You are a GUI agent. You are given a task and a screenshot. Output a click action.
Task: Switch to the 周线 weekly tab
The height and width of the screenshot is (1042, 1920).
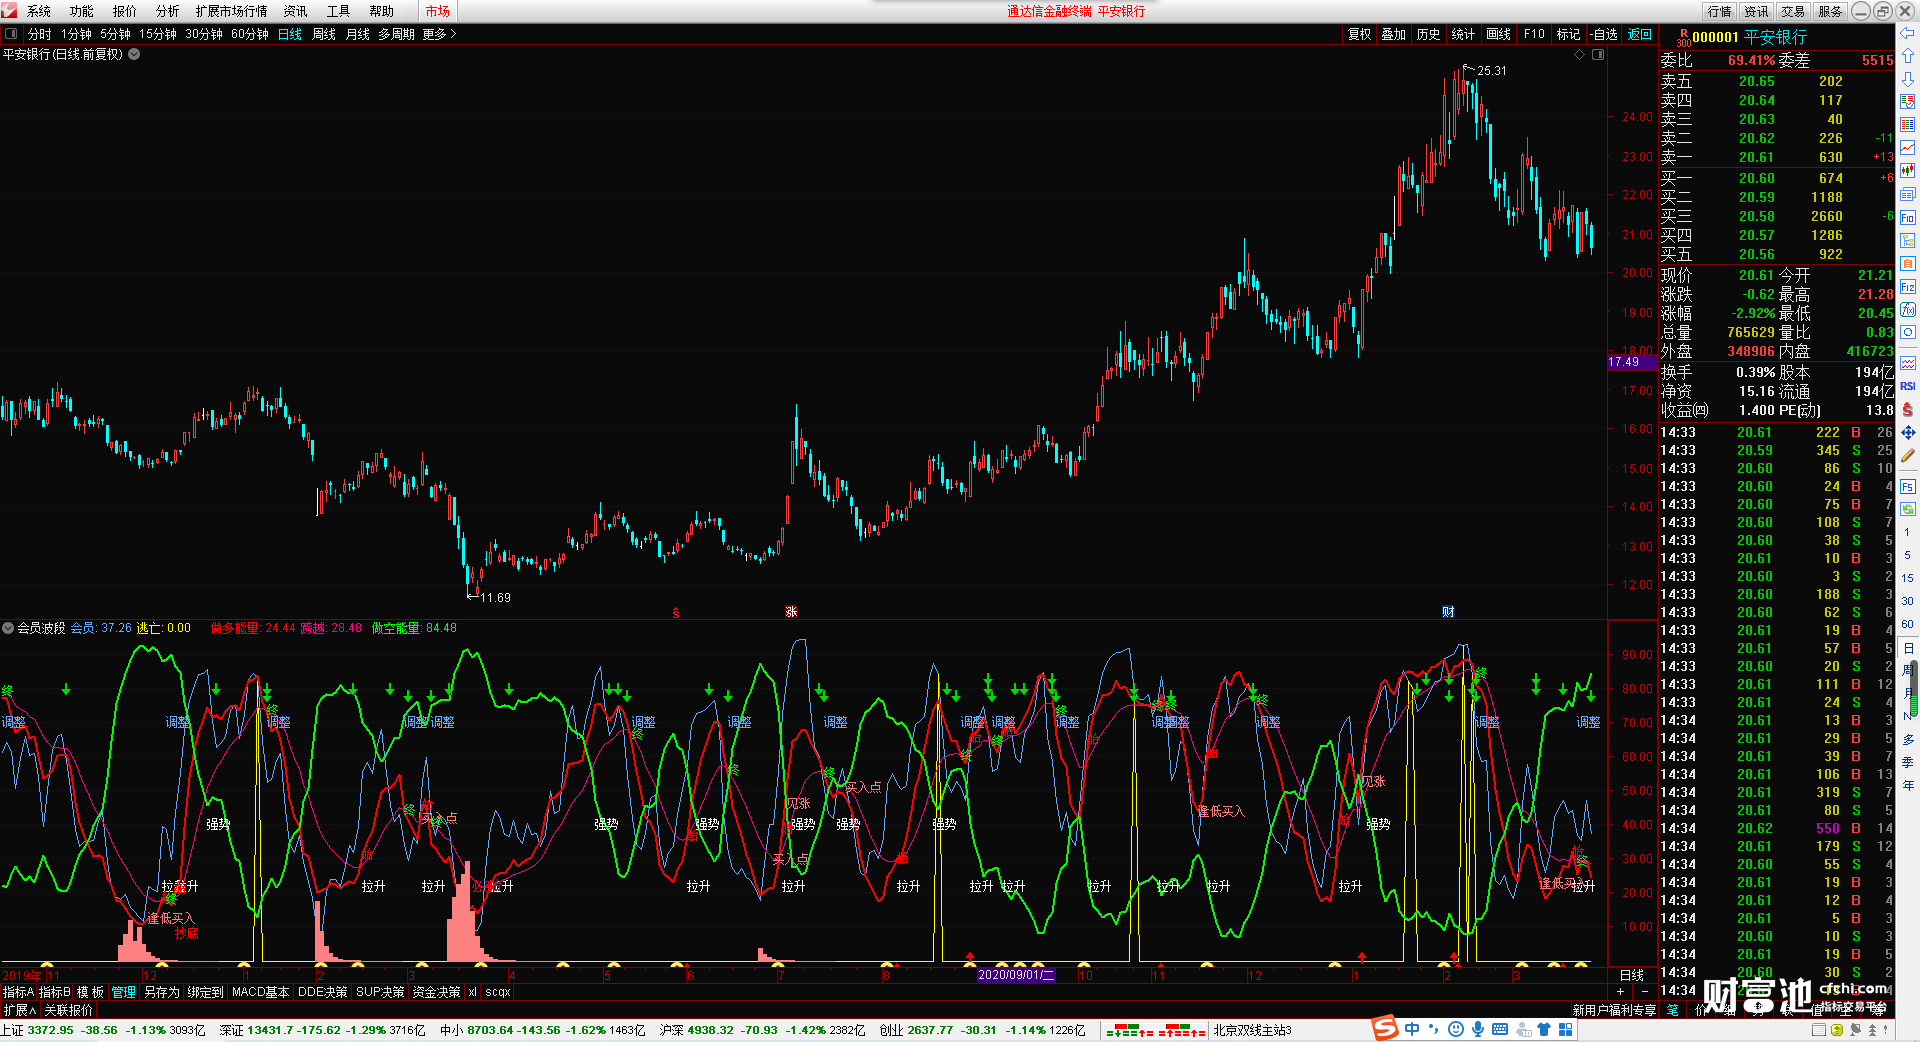coord(324,34)
